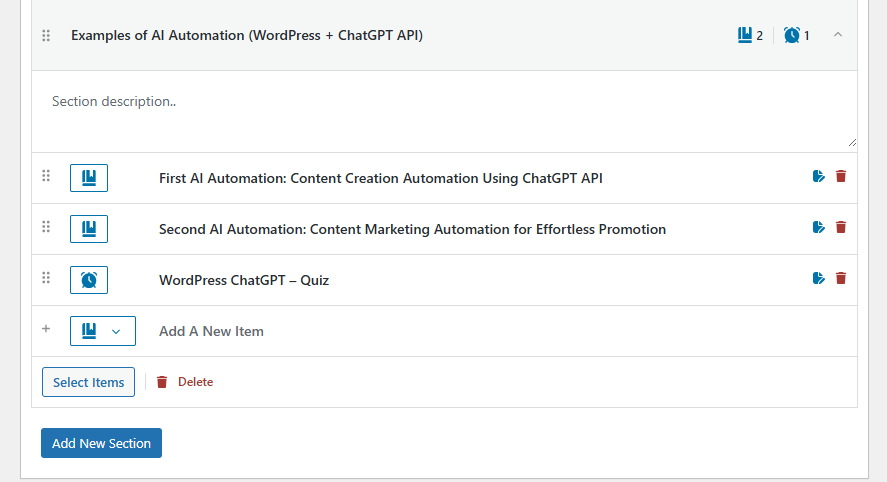Click the Select Items button

[x=88, y=382]
